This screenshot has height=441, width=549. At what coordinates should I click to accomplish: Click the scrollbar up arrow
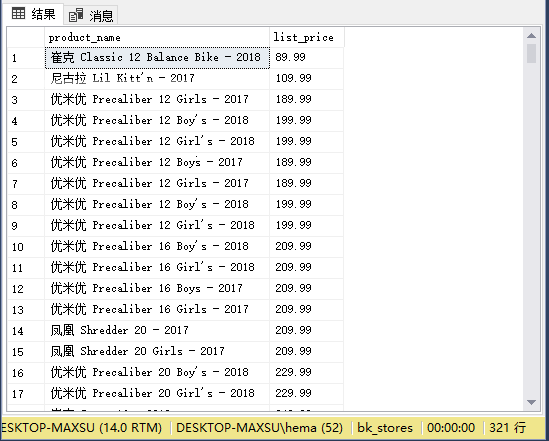[531, 35]
